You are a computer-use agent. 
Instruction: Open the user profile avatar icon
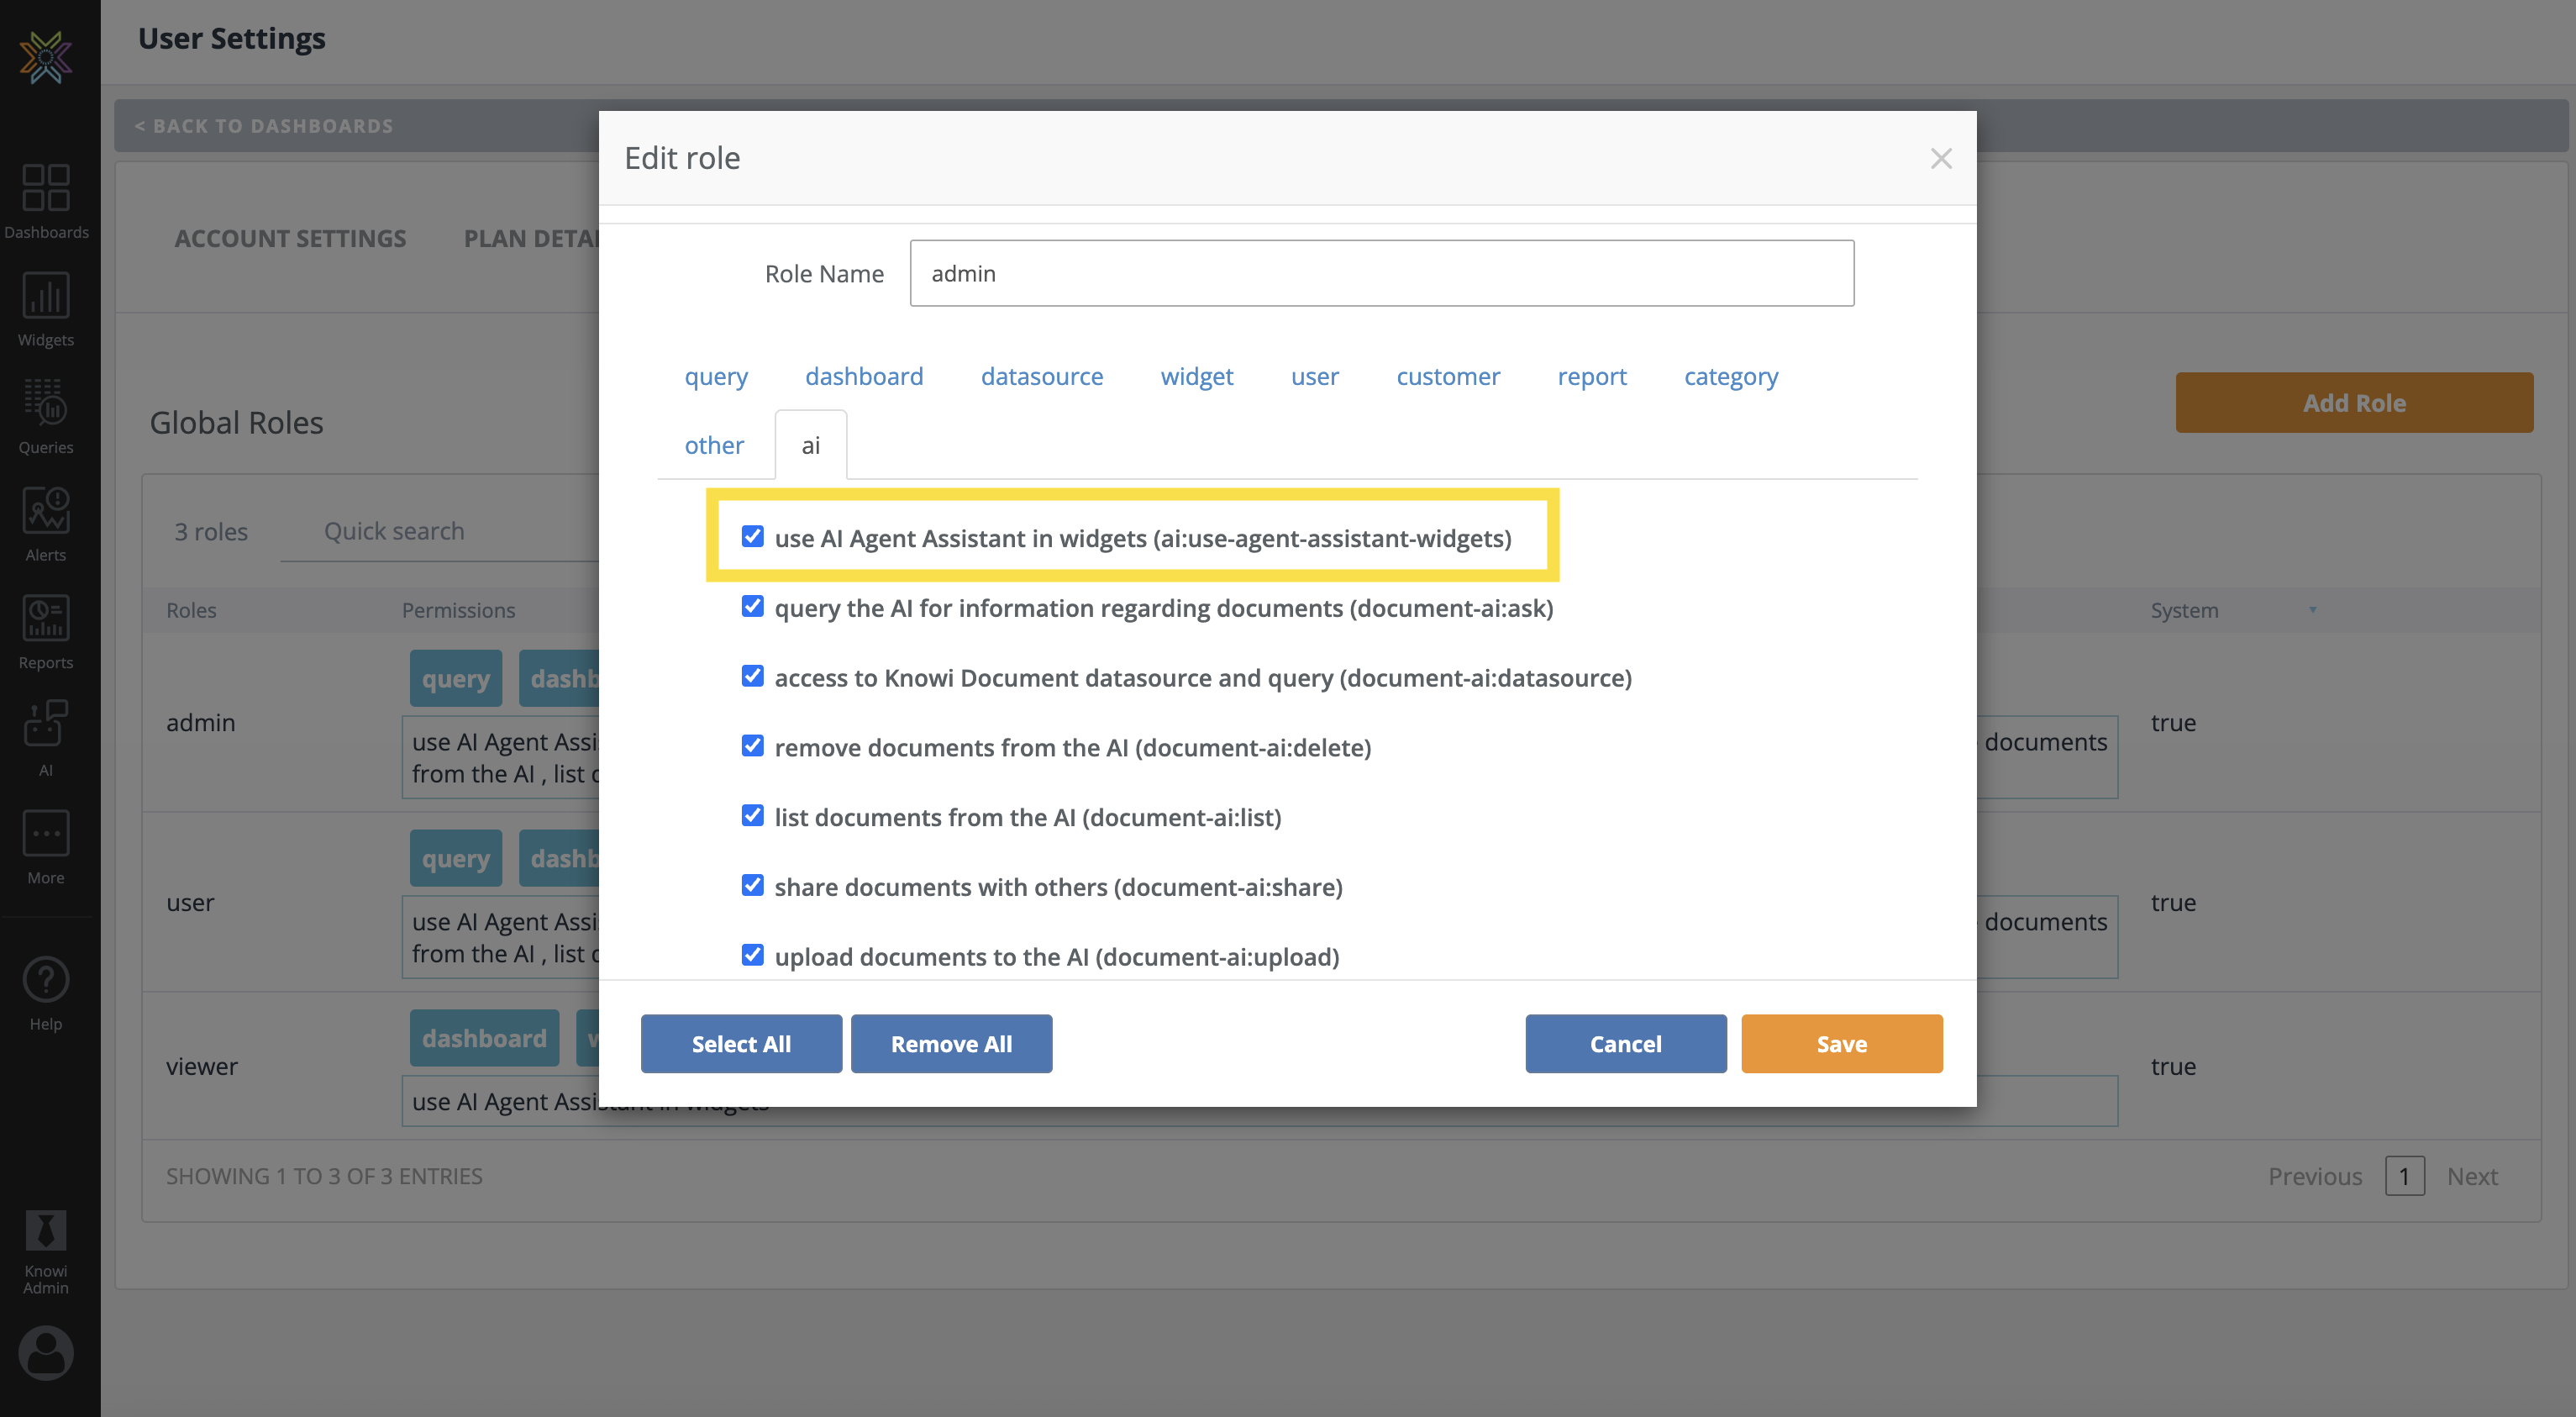pos(46,1352)
